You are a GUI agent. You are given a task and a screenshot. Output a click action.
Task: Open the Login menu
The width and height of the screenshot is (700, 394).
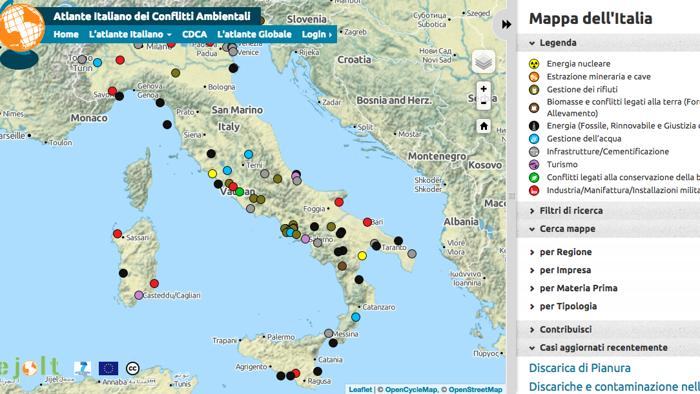click(317, 34)
